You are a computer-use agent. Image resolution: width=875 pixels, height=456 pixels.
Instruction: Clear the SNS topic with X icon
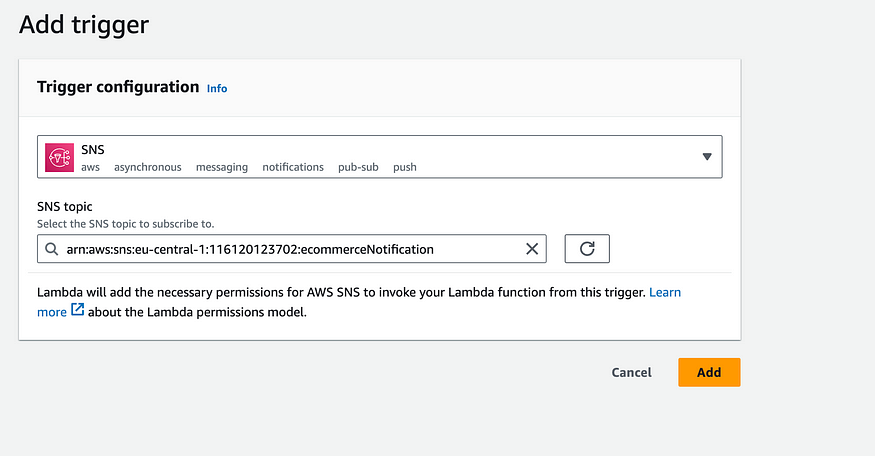coord(532,249)
